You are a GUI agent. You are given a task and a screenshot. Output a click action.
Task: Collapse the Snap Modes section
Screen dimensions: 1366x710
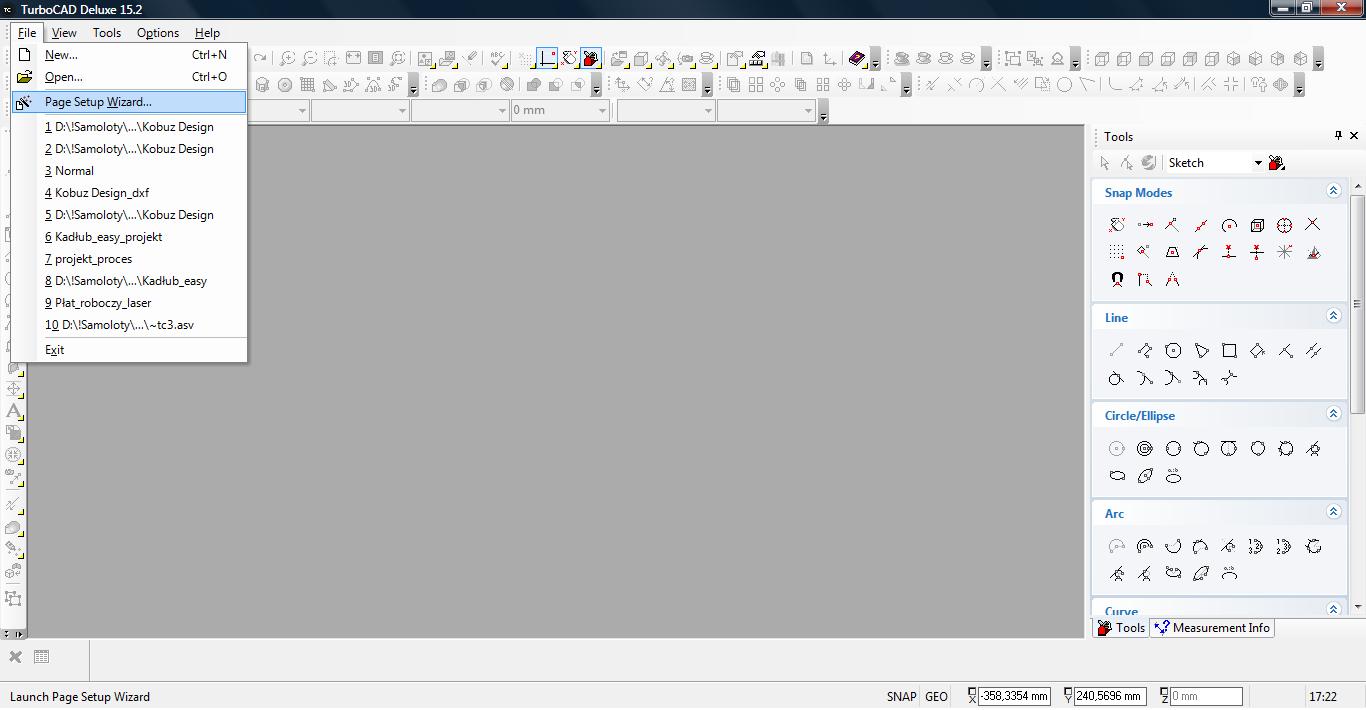[x=1333, y=191]
